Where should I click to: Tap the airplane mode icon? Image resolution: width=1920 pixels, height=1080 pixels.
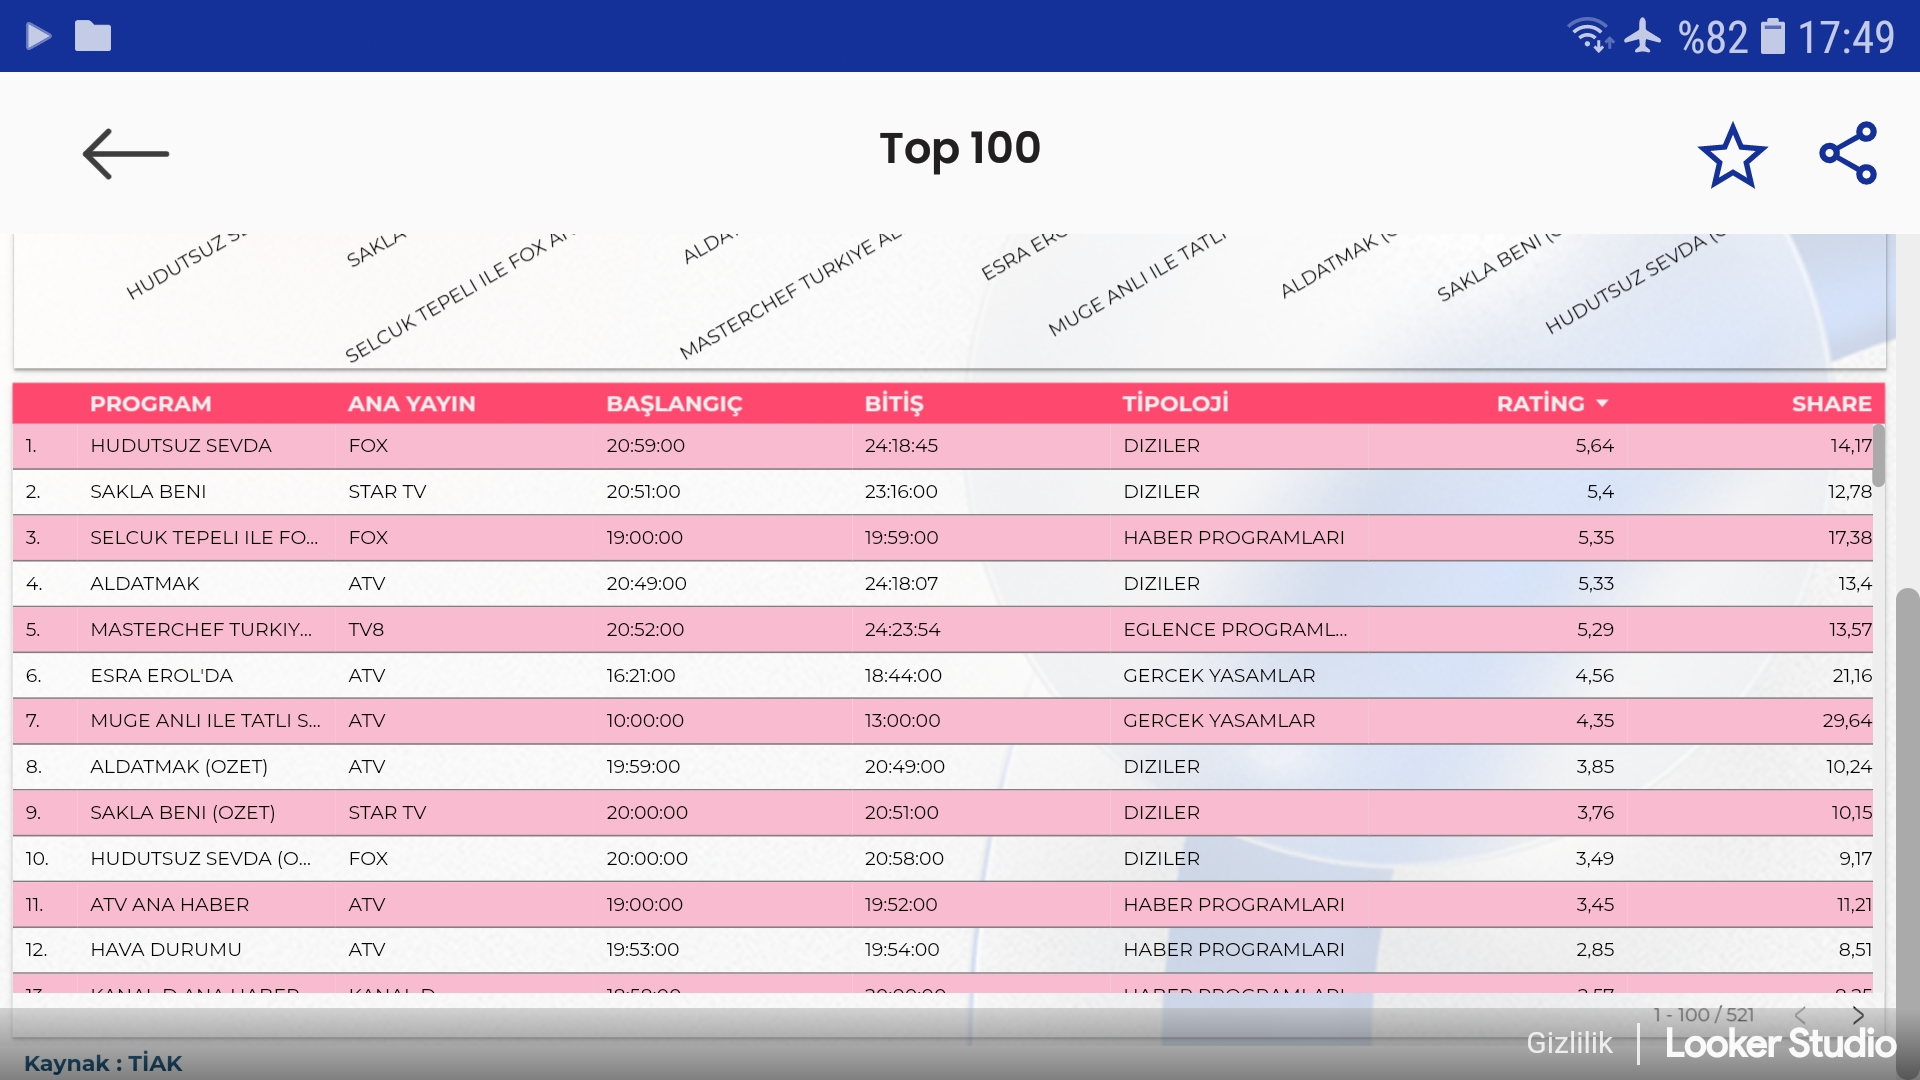(x=1642, y=37)
